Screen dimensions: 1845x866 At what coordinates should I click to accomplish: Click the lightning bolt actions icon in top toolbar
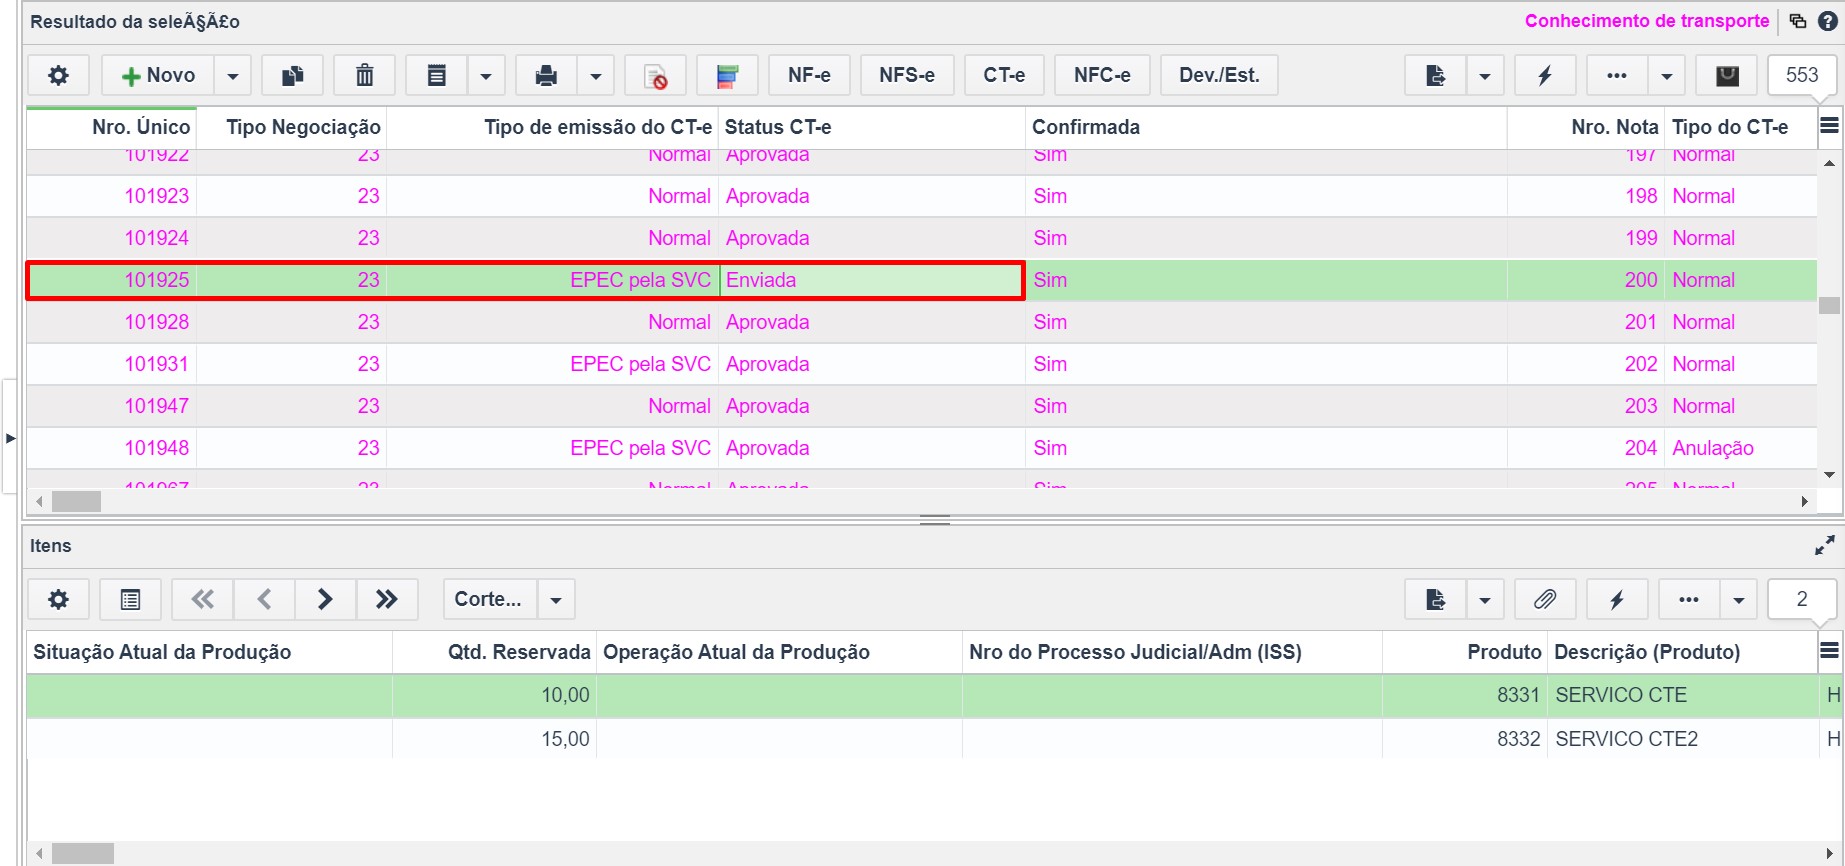coord(1545,75)
